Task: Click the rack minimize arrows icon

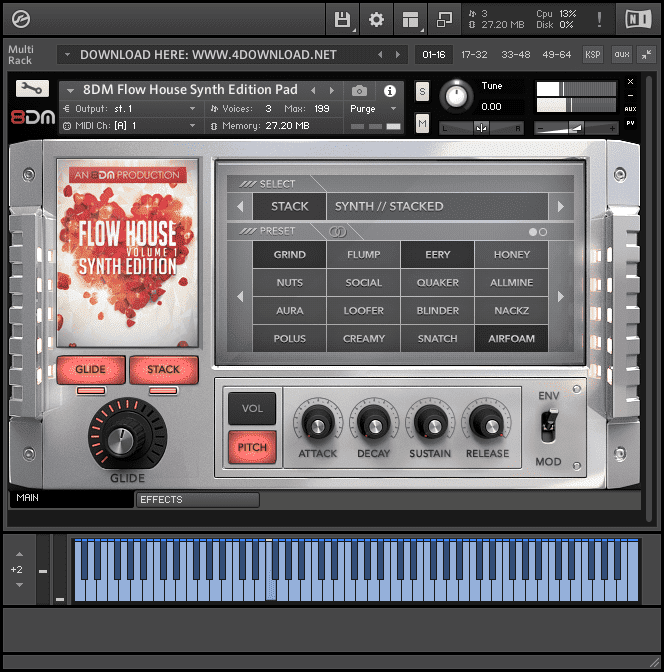Action: (646, 54)
